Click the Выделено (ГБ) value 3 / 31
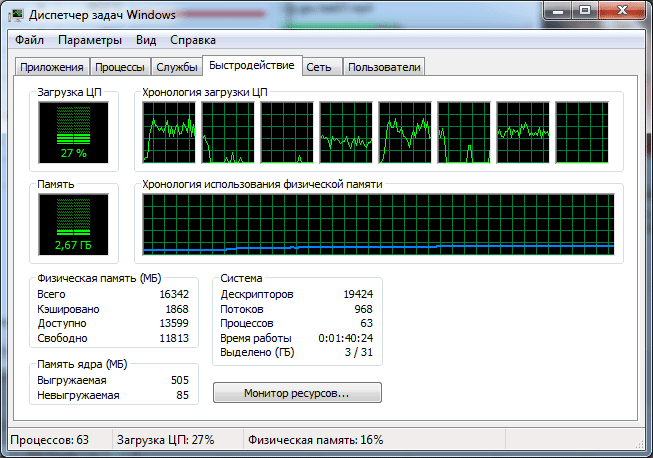The image size is (653, 458). (359, 352)
